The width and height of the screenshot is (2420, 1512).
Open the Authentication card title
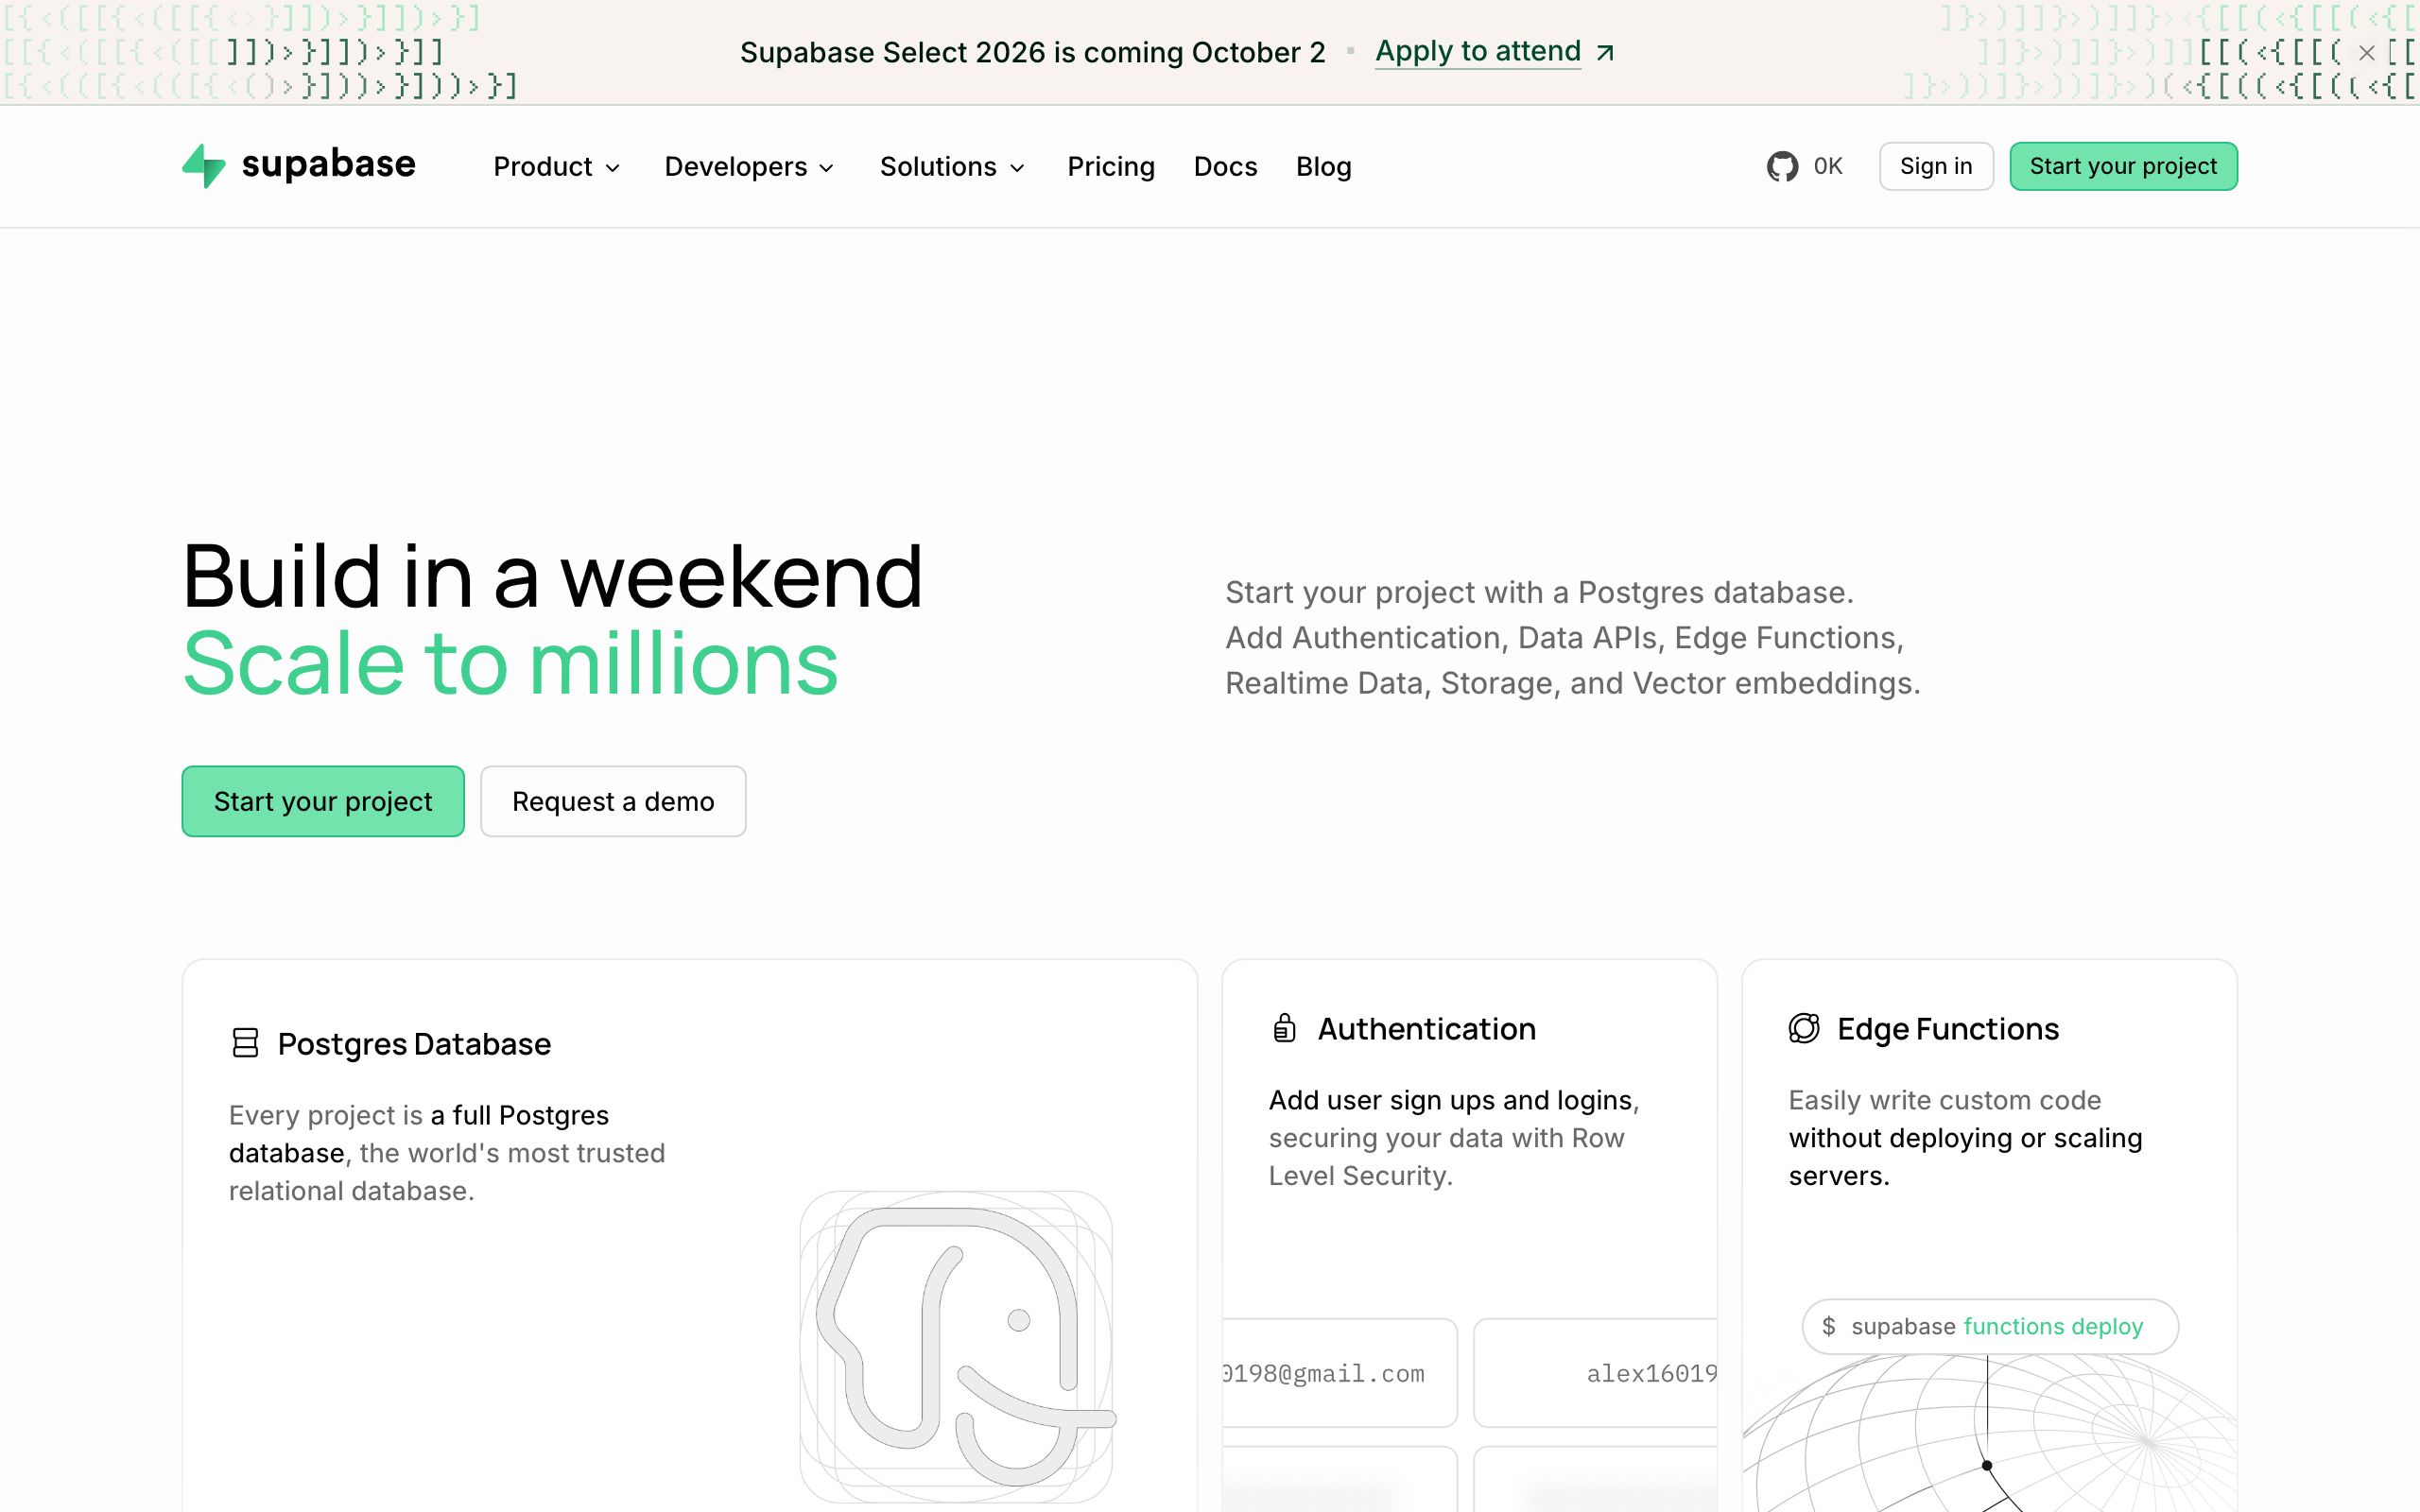[1426, 1029]
